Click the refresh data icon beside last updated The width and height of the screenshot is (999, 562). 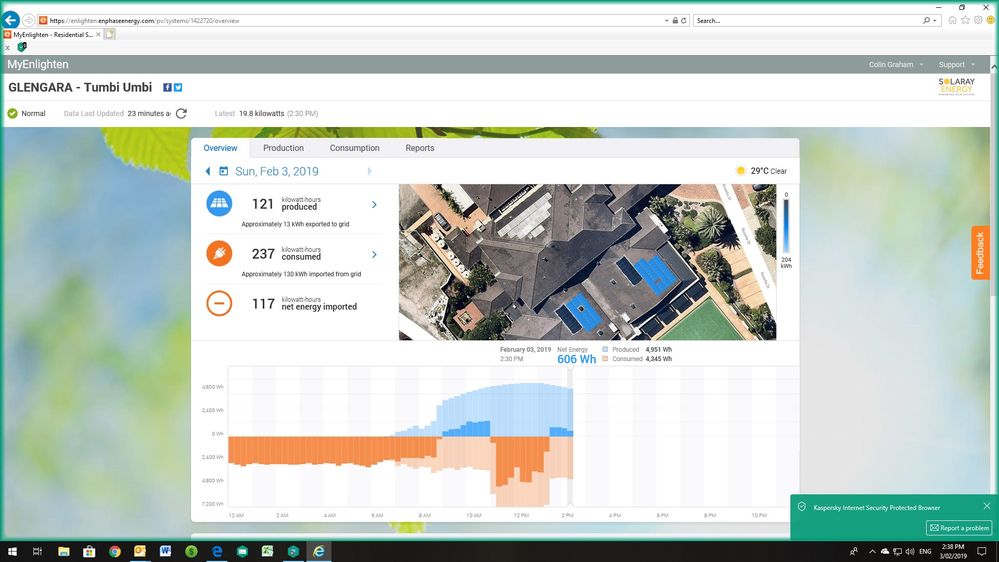(181, 113)
